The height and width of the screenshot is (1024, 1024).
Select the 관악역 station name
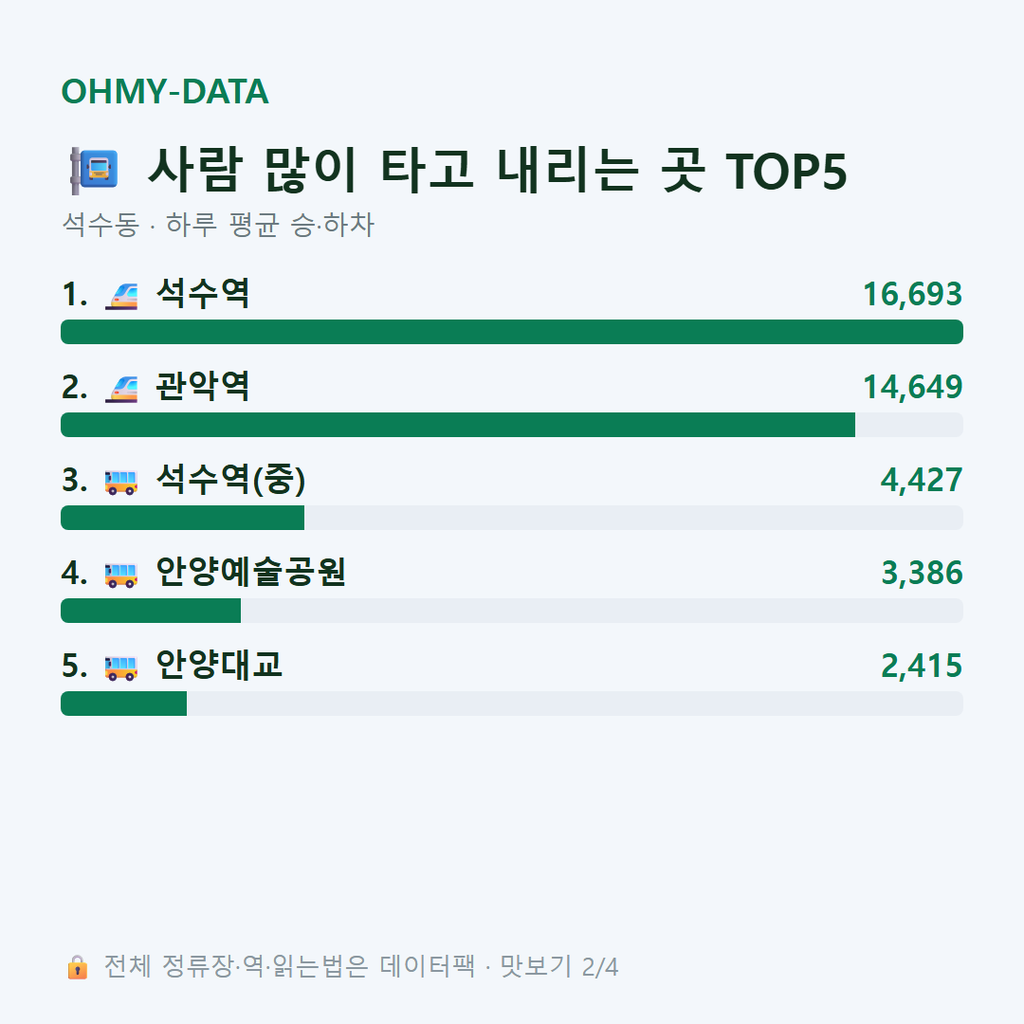(x=202, y=387)
